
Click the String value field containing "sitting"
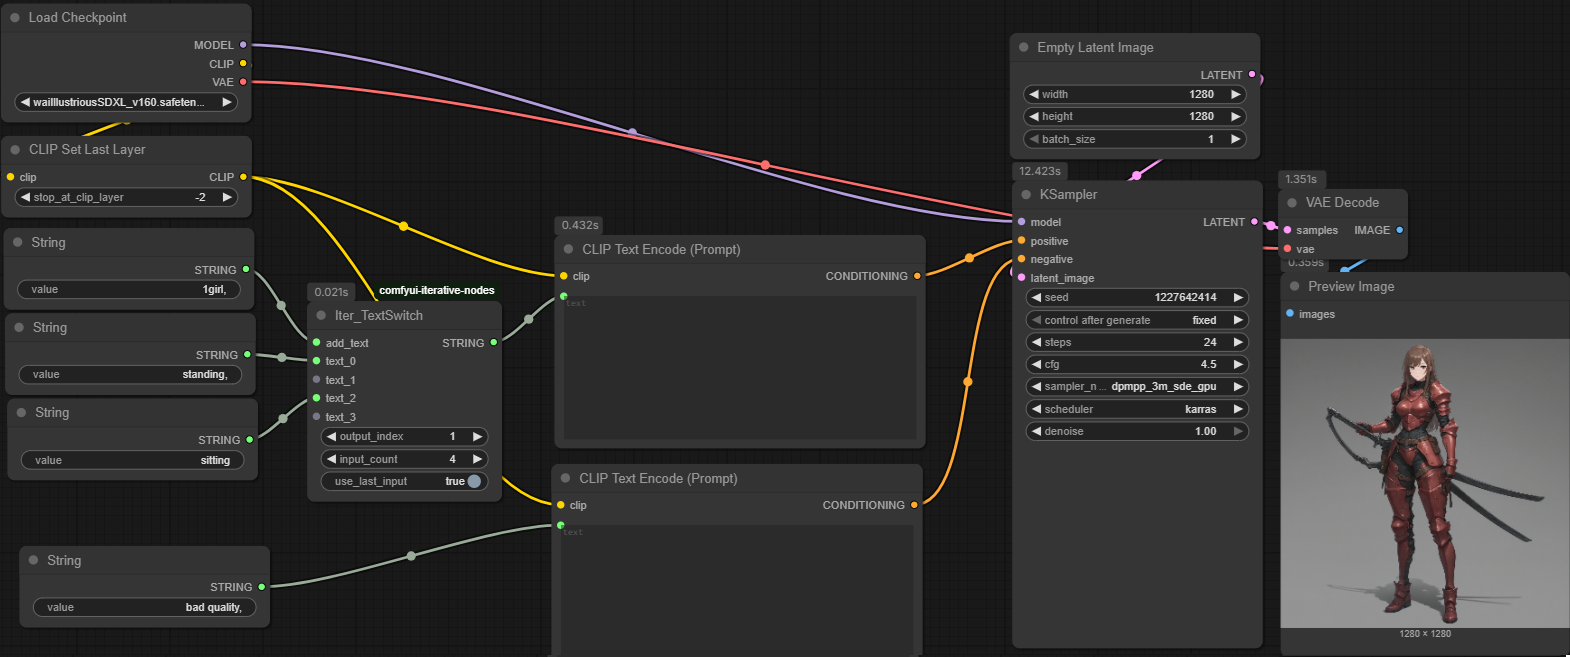pos(133,460)
